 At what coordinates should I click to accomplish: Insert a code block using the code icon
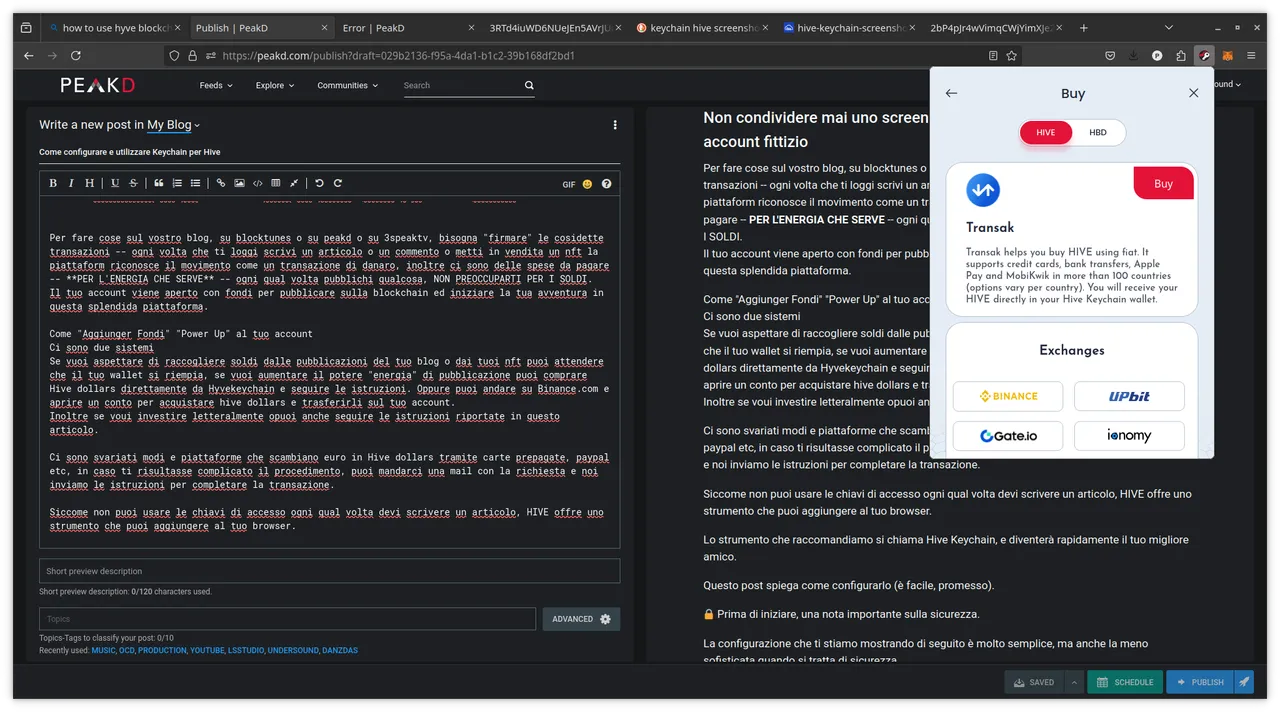pyautogui.click(x=257, y=183)
